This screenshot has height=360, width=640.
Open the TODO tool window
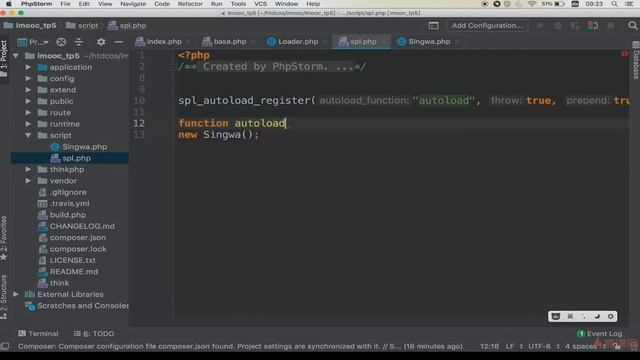94,333
